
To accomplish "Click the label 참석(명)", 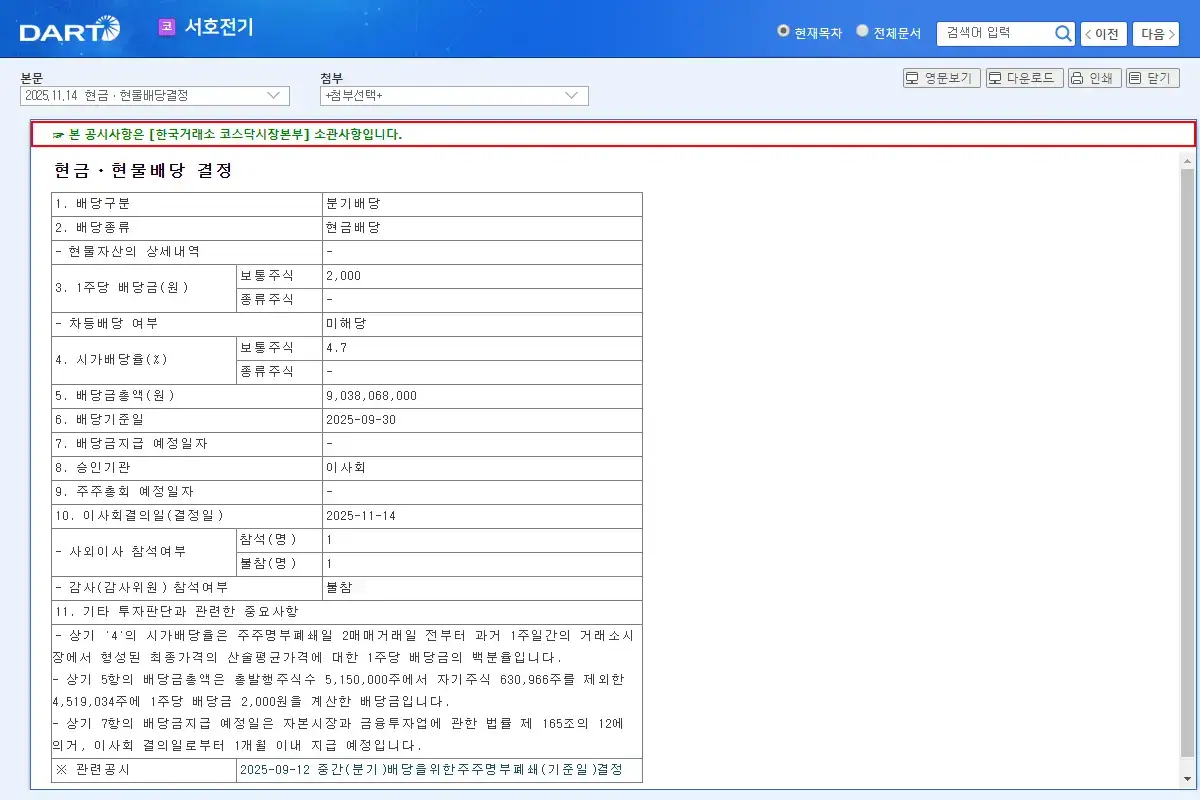I will pos(268,540).
